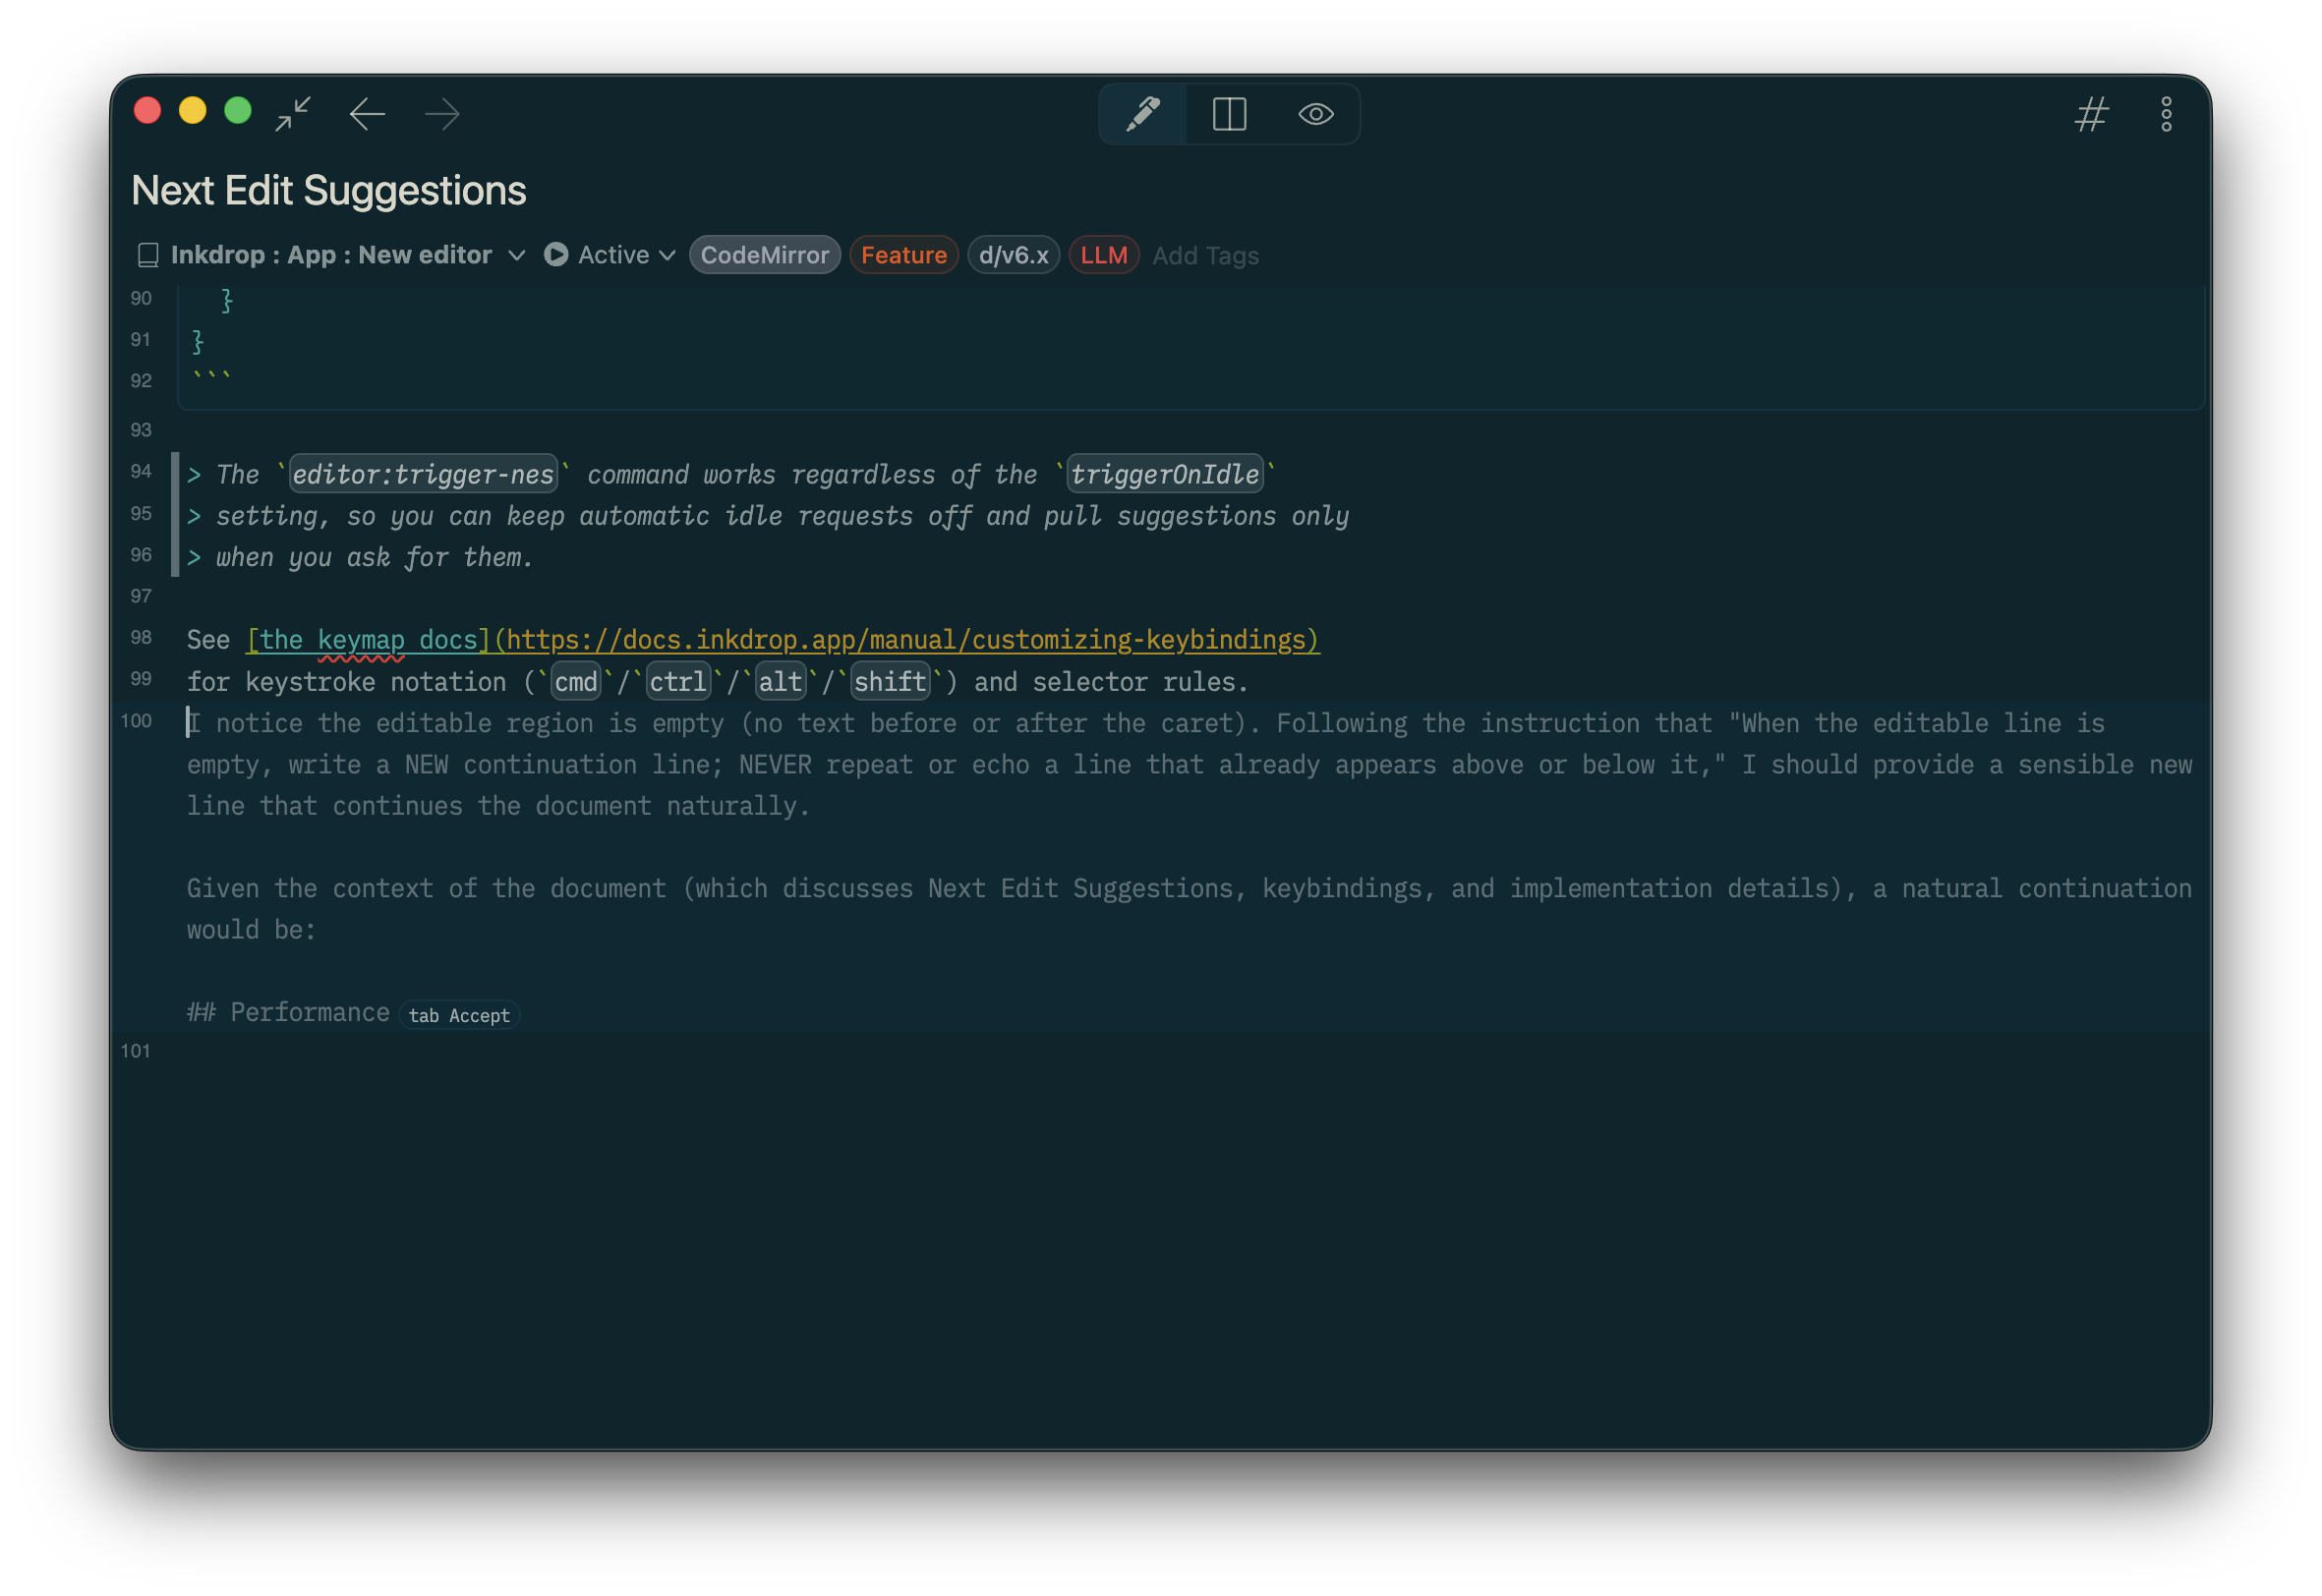
Task: Click the 'alt' keystroke code
Action: tap(780, 682)
